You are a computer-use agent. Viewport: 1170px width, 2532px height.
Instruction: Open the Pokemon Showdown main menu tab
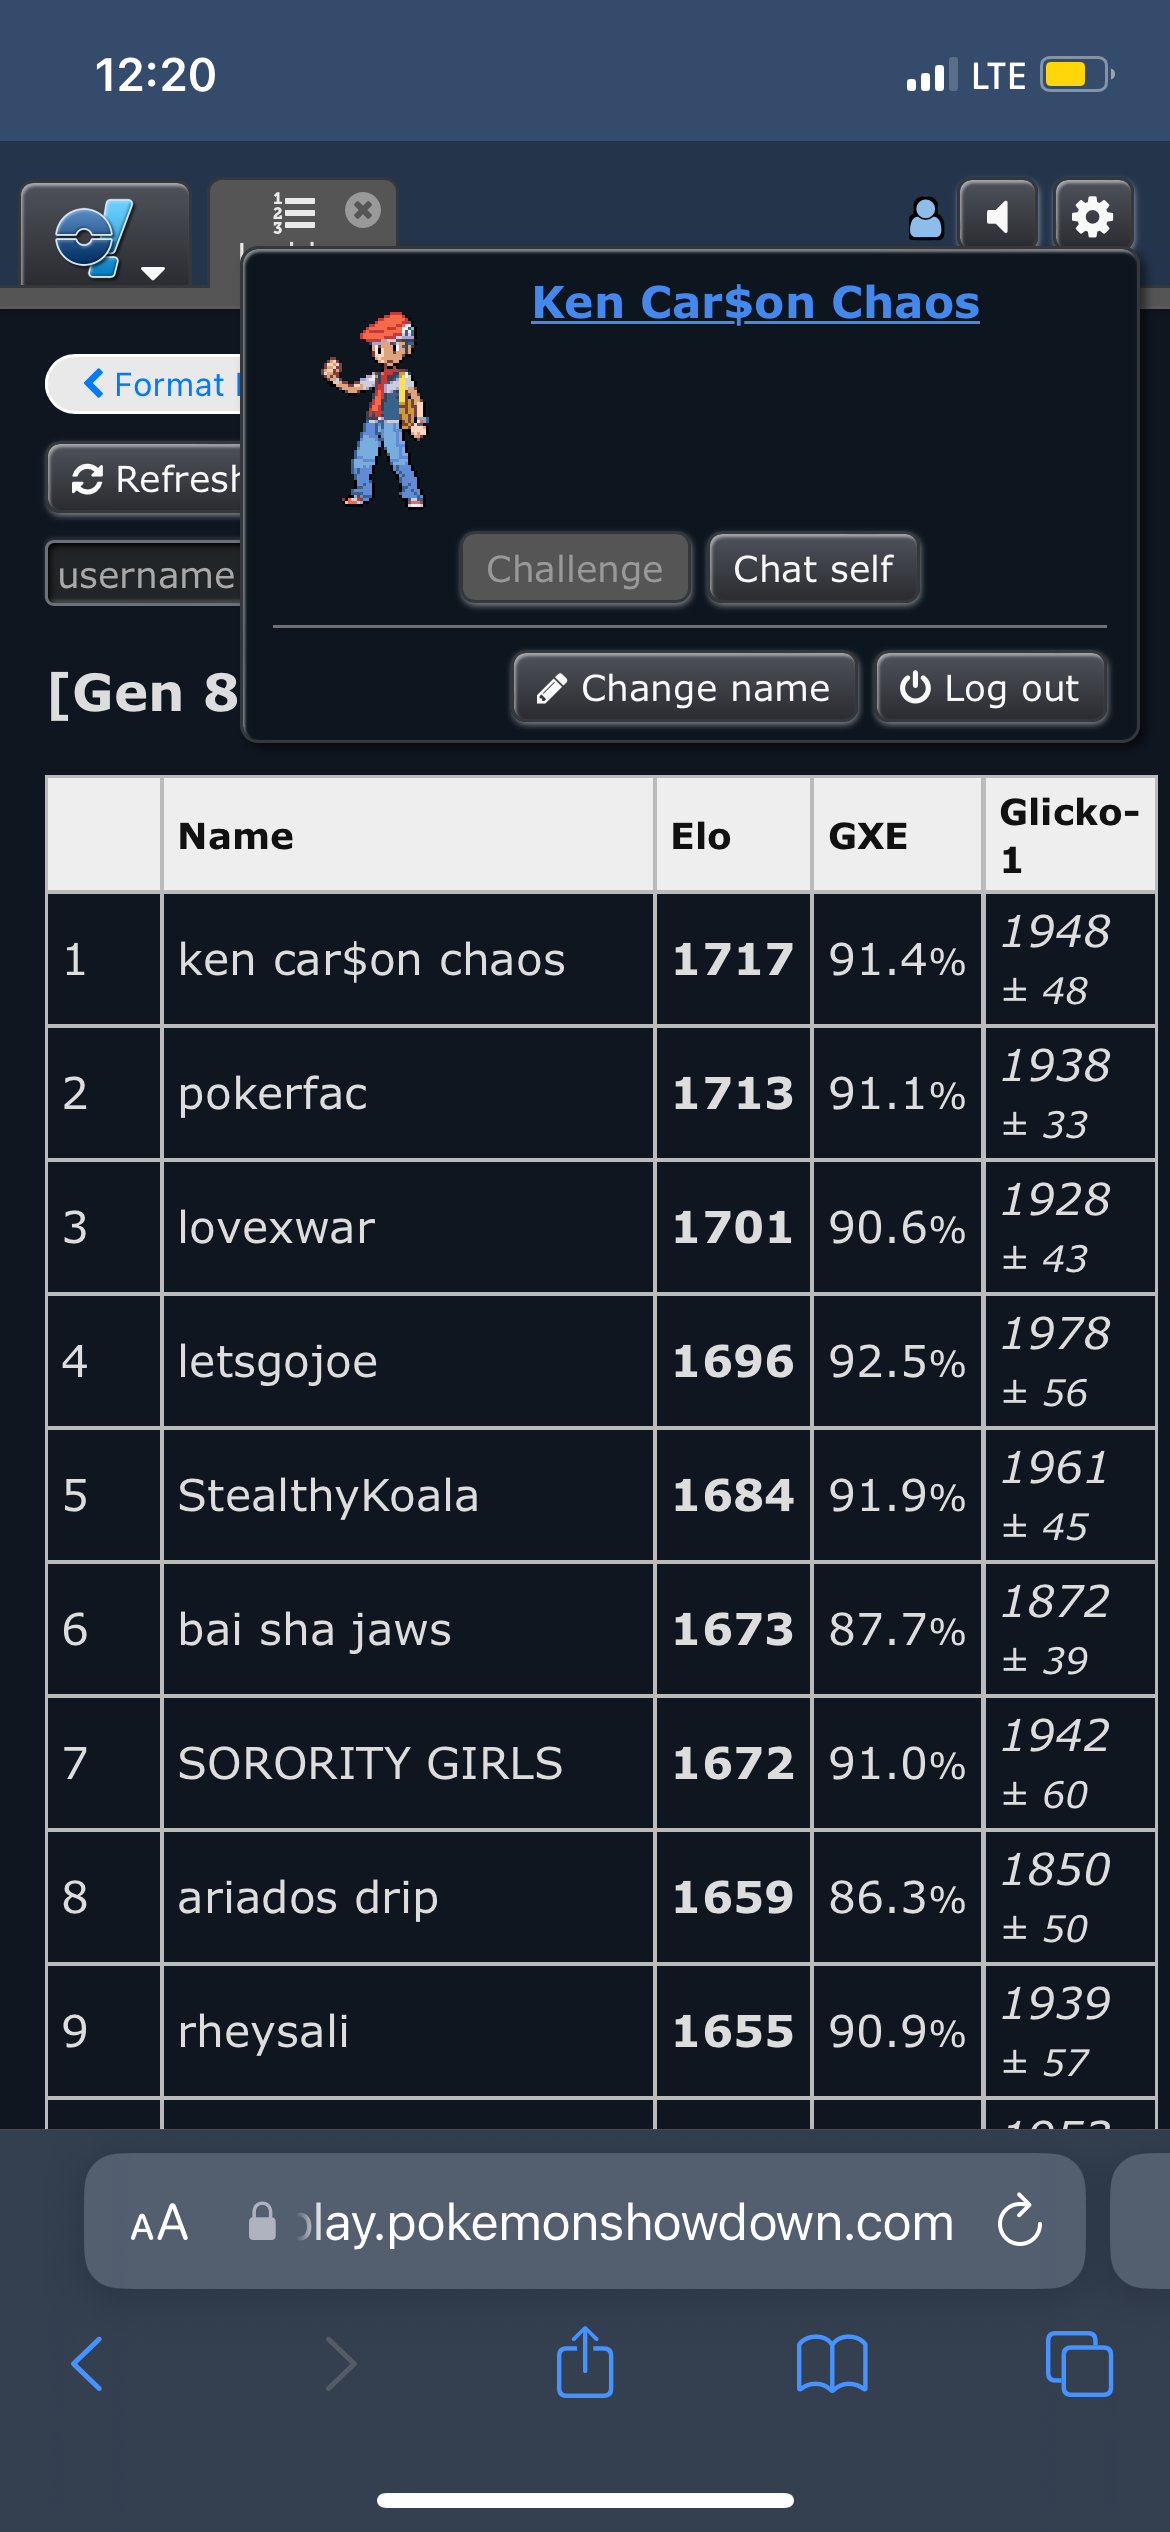(x=105, y=237)
